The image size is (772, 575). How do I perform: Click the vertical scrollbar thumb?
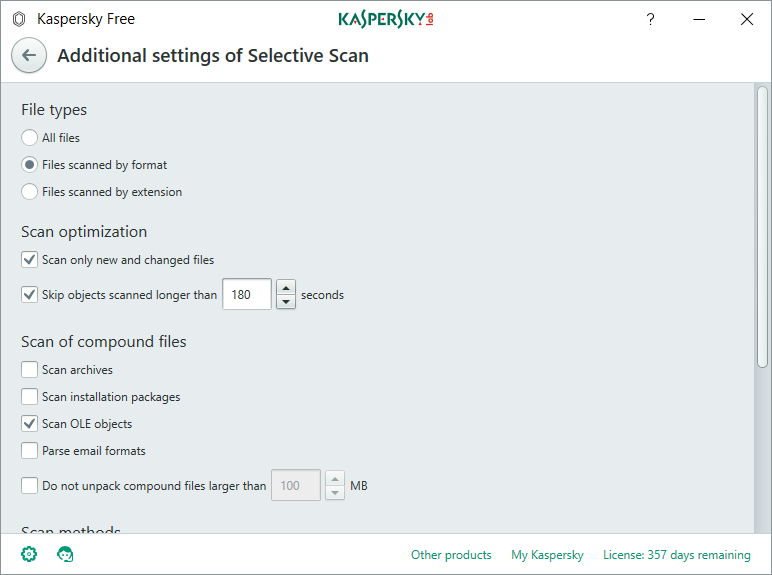pyautogui.click(x=762, y=227)
